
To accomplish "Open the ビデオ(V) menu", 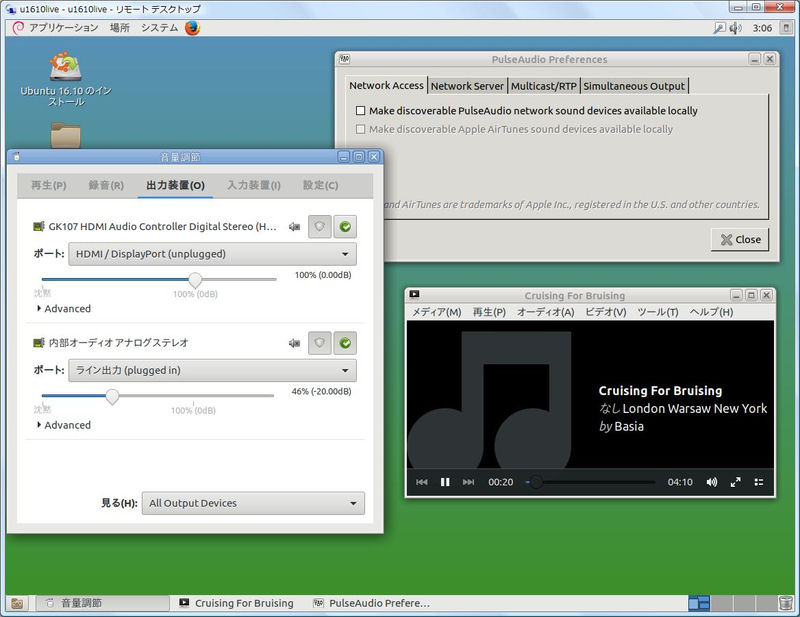I will point(606,312).
